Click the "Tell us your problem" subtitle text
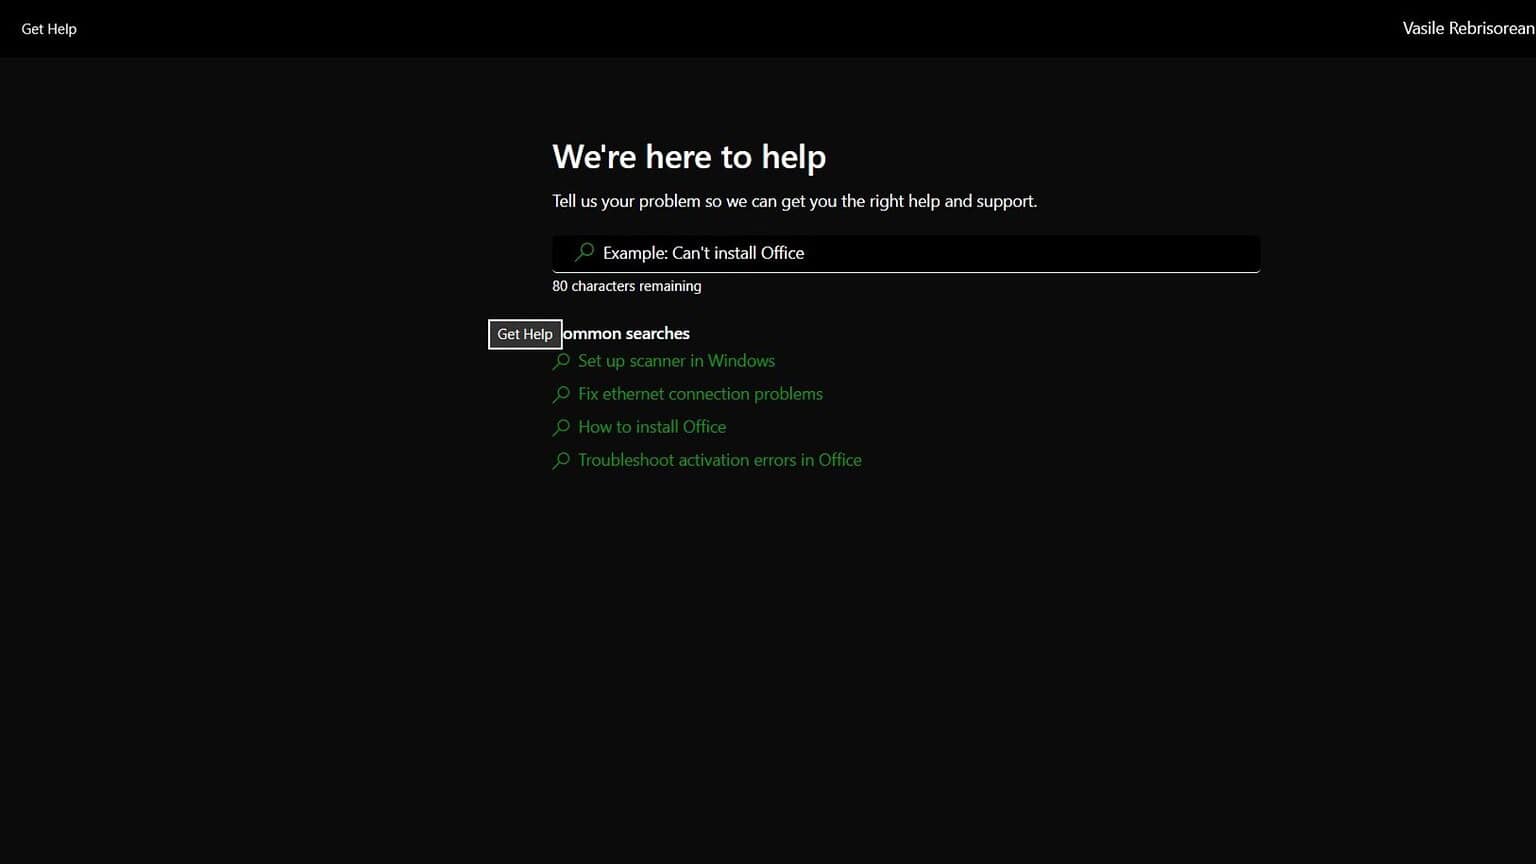This screenshot has height=864, width=1536. click(x=794, y=201)
